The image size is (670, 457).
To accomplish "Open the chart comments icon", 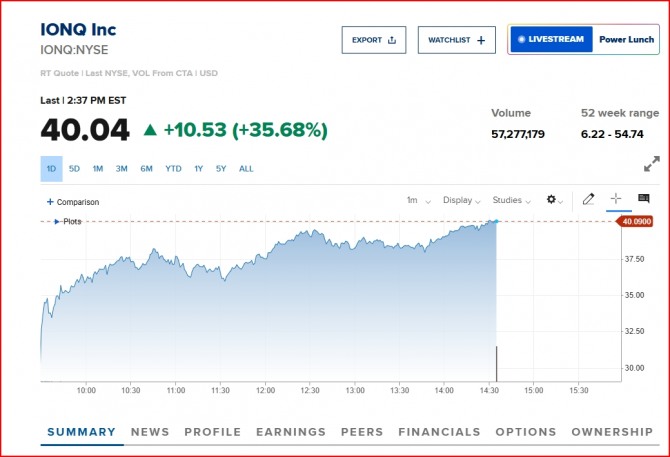I will (x=644, y=200).
